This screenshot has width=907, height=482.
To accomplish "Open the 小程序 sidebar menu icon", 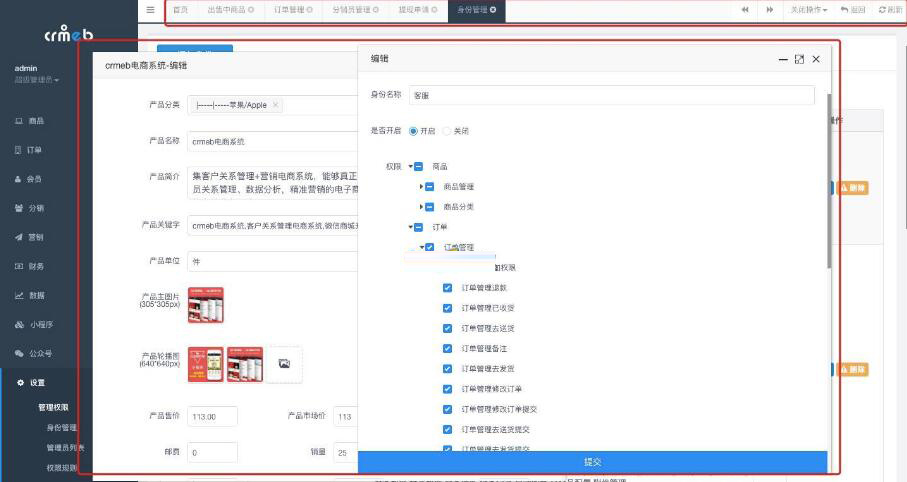I will tap(19, 325).
